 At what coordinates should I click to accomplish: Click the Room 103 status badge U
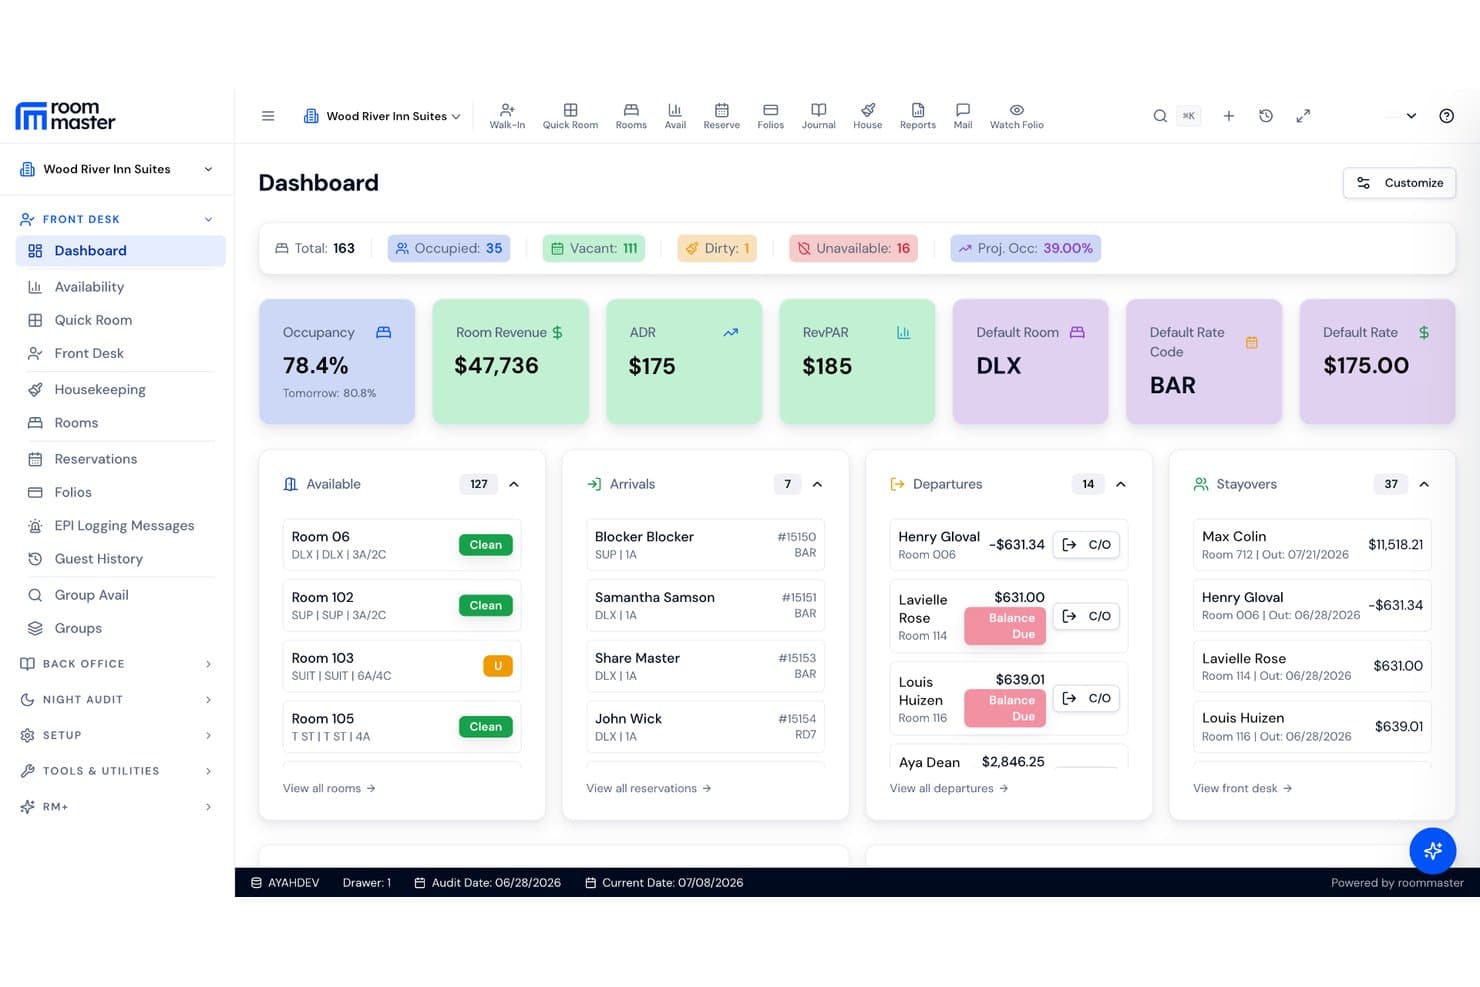(x=498, y=666)
